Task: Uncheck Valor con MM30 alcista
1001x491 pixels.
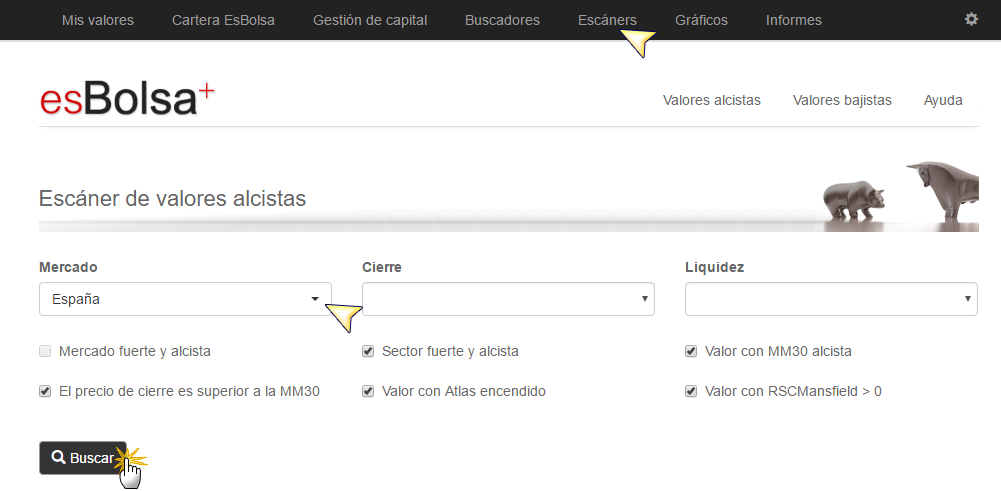Action: [691, 351]
